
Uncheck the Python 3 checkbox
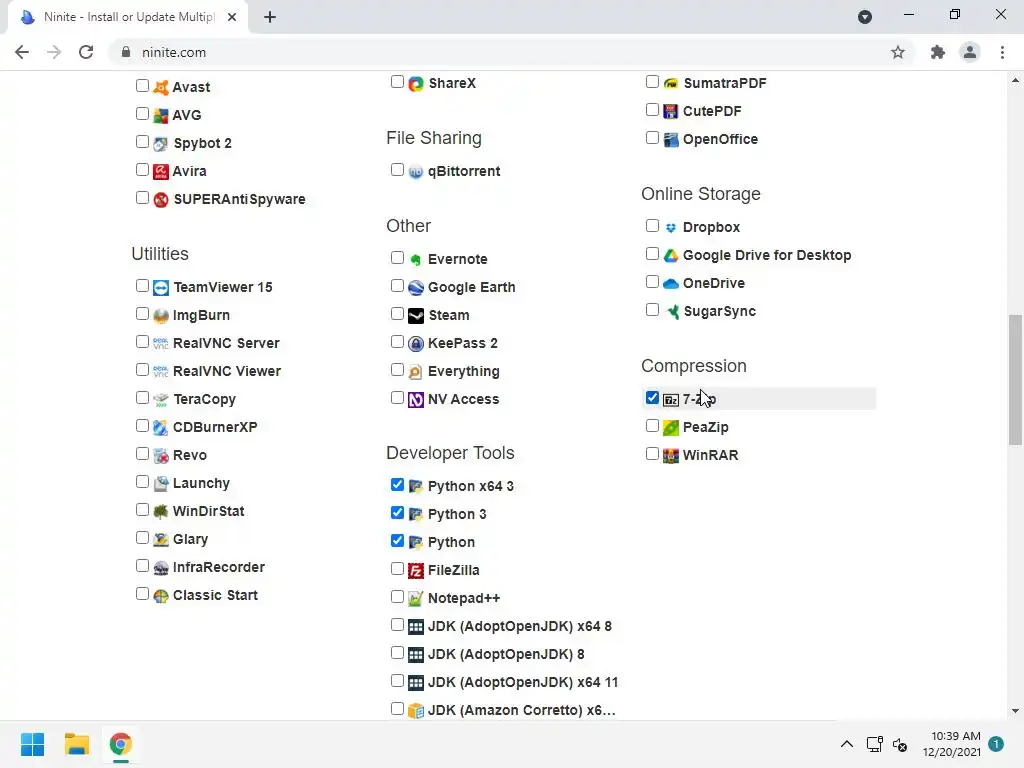pyautogui.click(x=397, y=513)
